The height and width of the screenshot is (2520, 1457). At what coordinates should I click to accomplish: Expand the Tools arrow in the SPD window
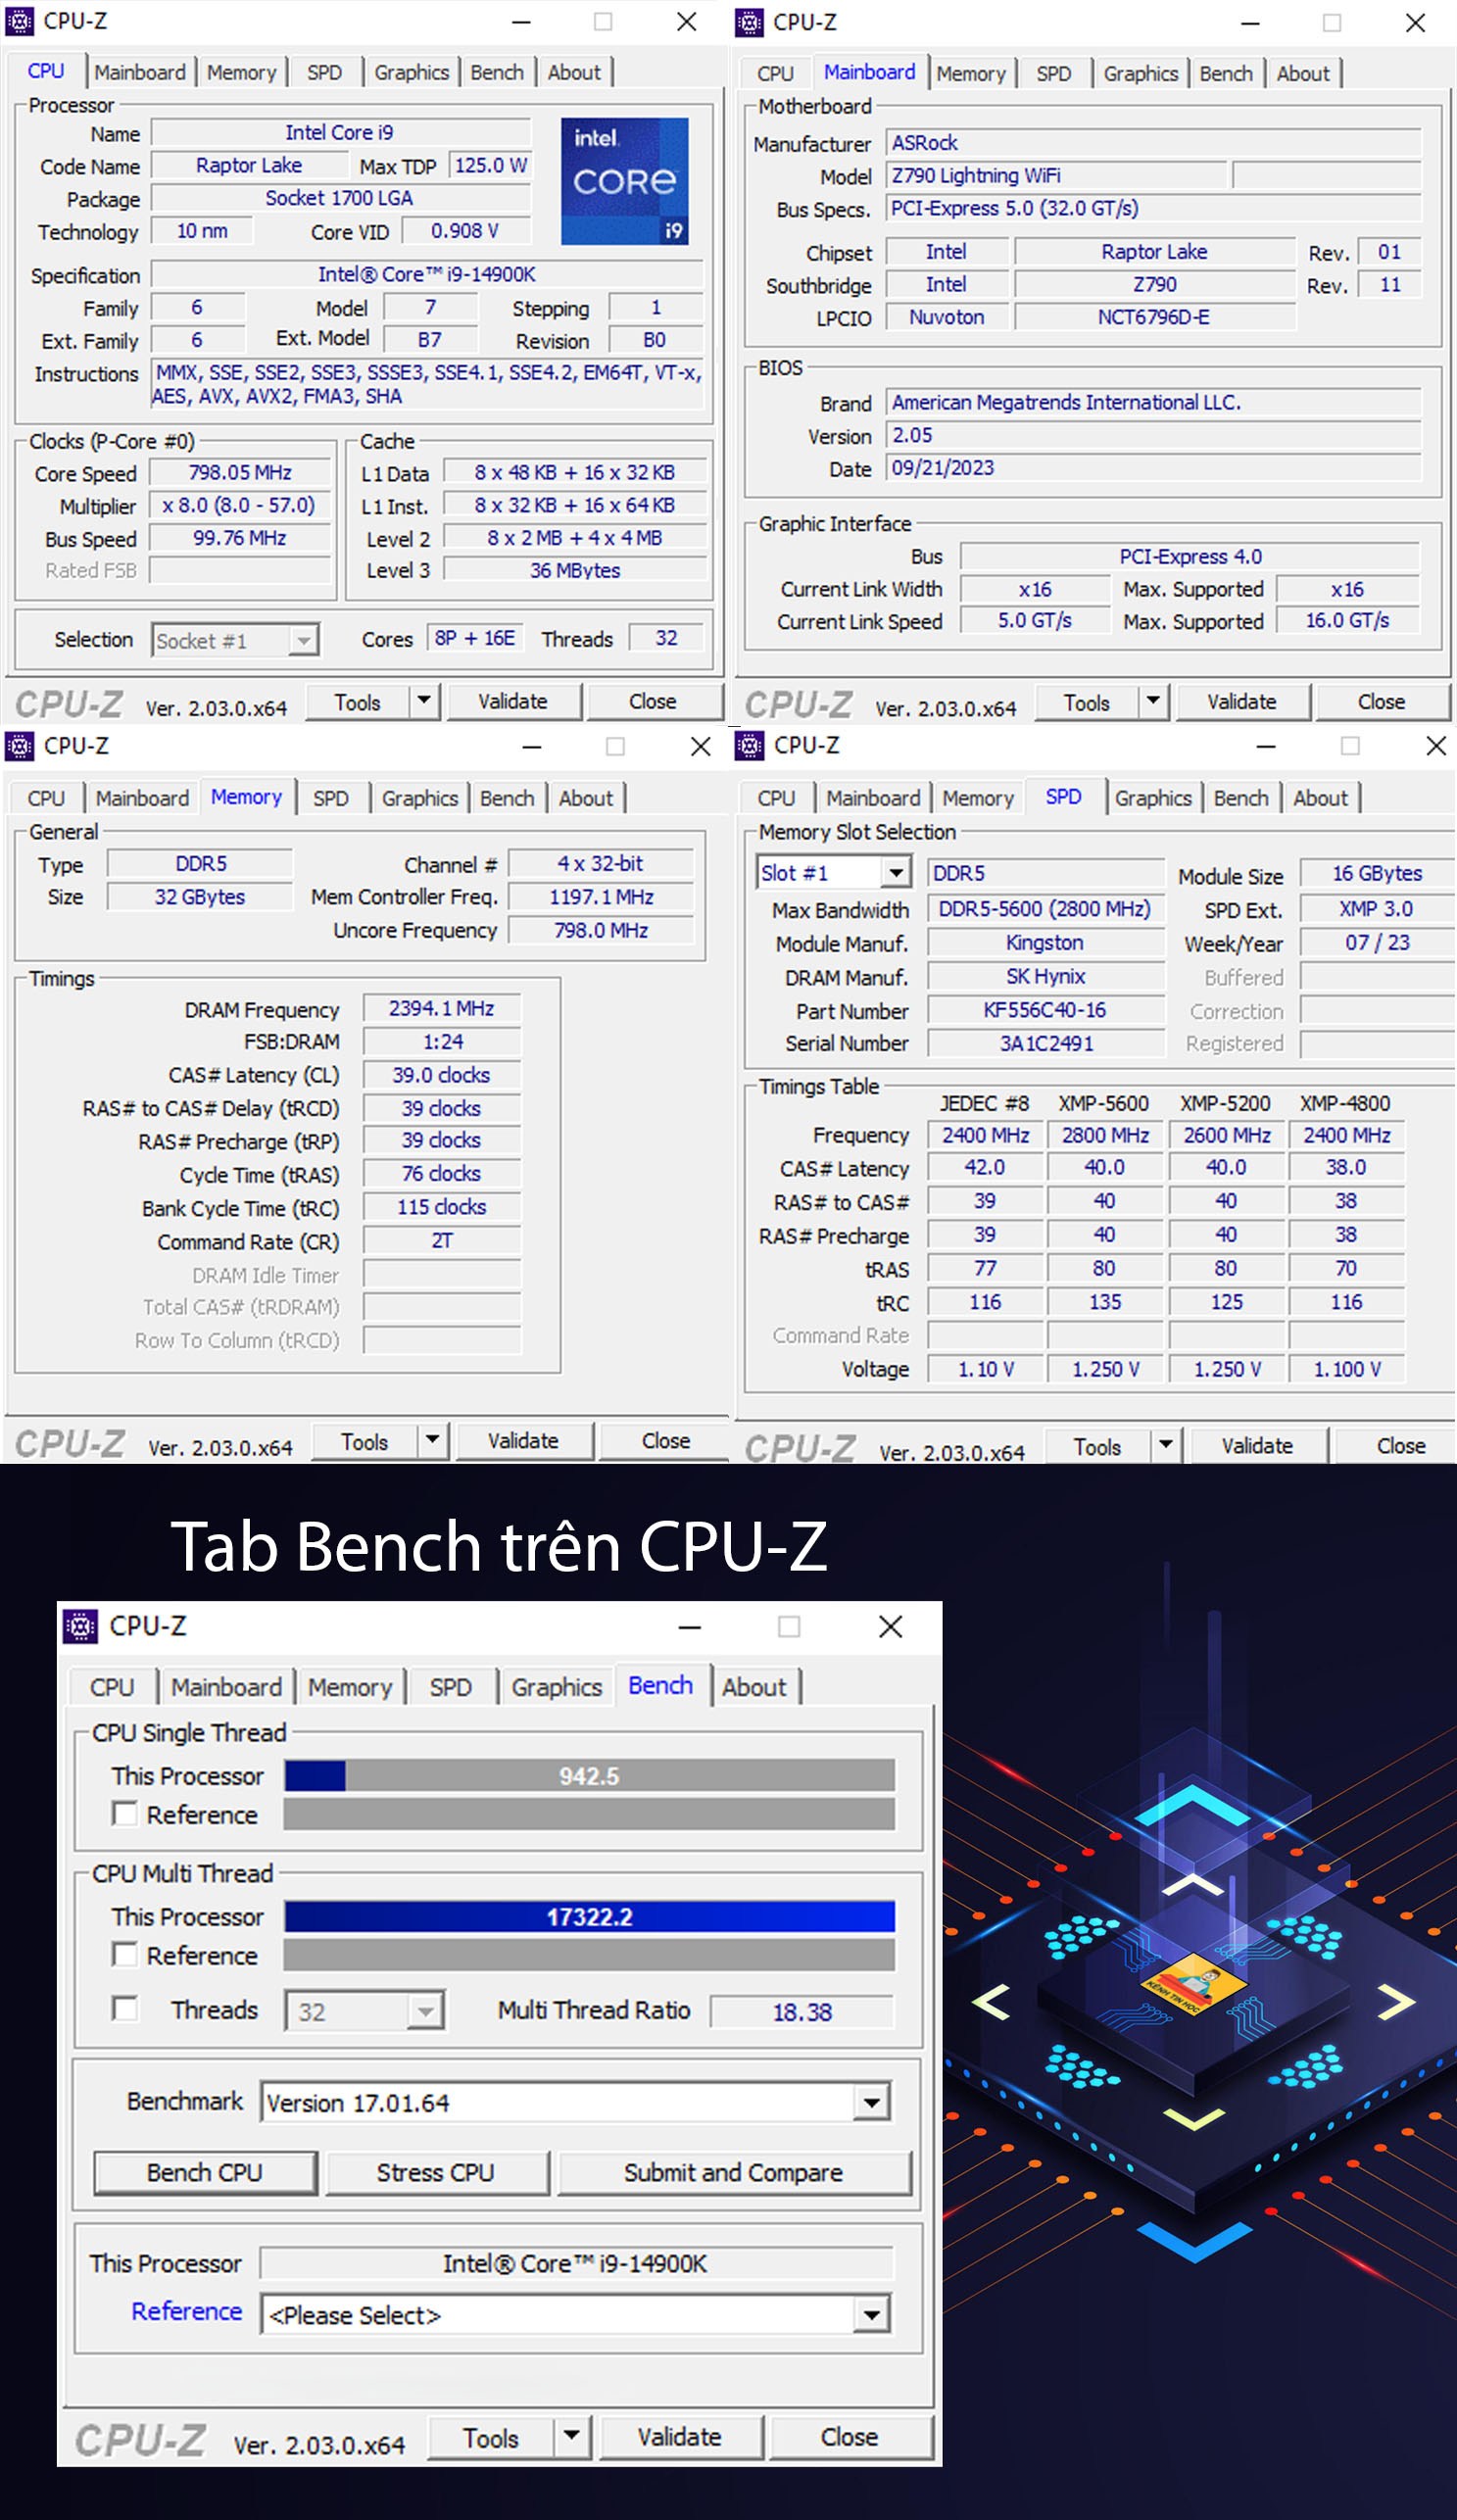pos(1166,1446)
